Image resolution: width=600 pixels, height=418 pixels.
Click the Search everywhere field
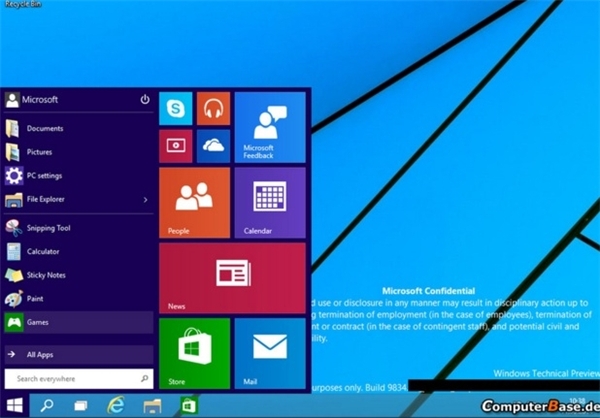pos(79,379)
